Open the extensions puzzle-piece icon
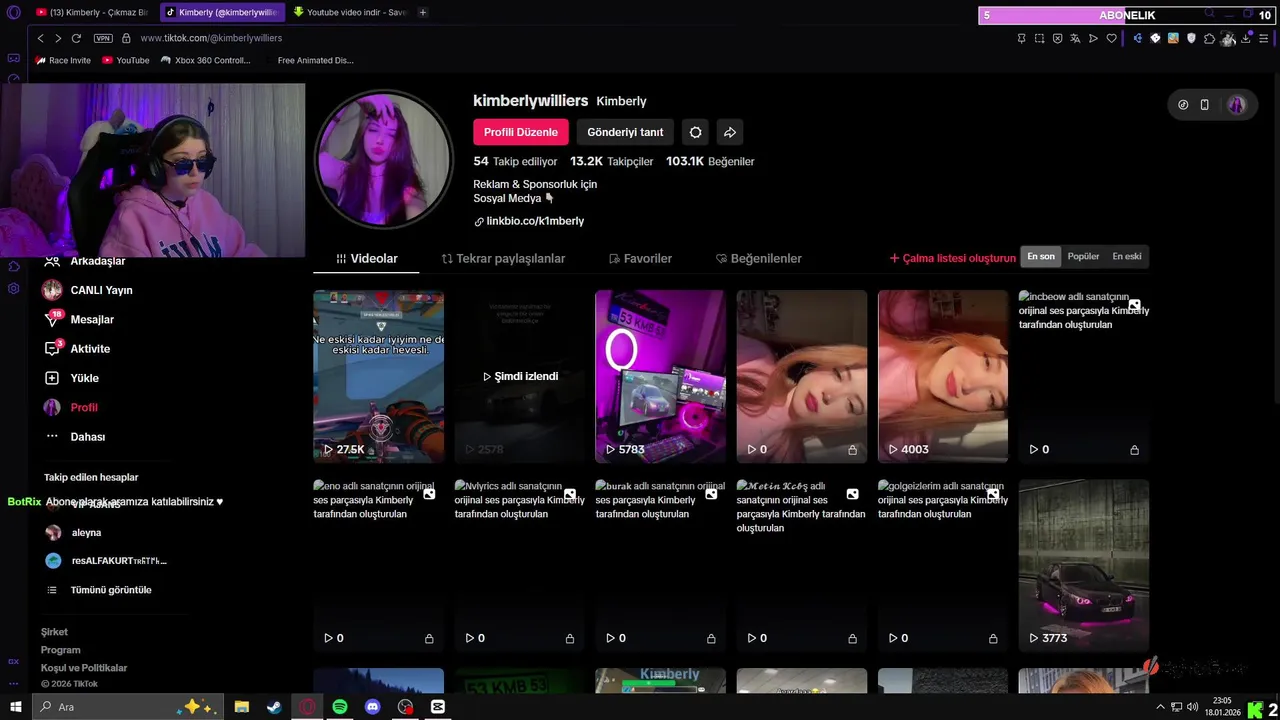1280x720 pixels. (x=1209, y=38)
